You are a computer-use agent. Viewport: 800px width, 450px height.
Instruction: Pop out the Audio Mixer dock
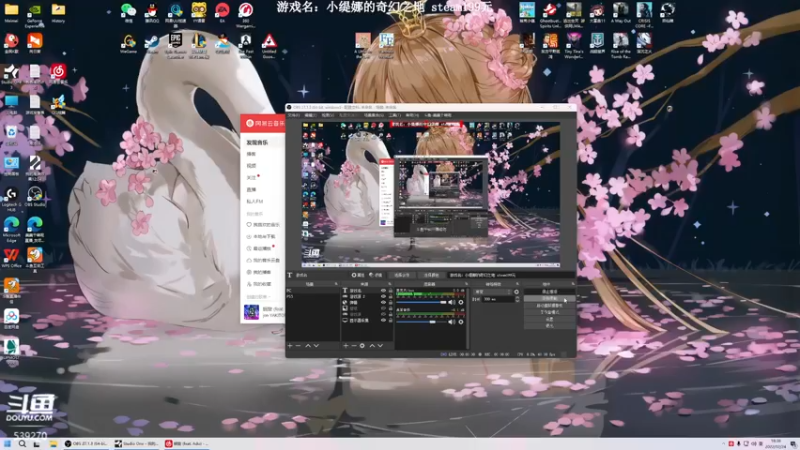(x=466, y=284)
